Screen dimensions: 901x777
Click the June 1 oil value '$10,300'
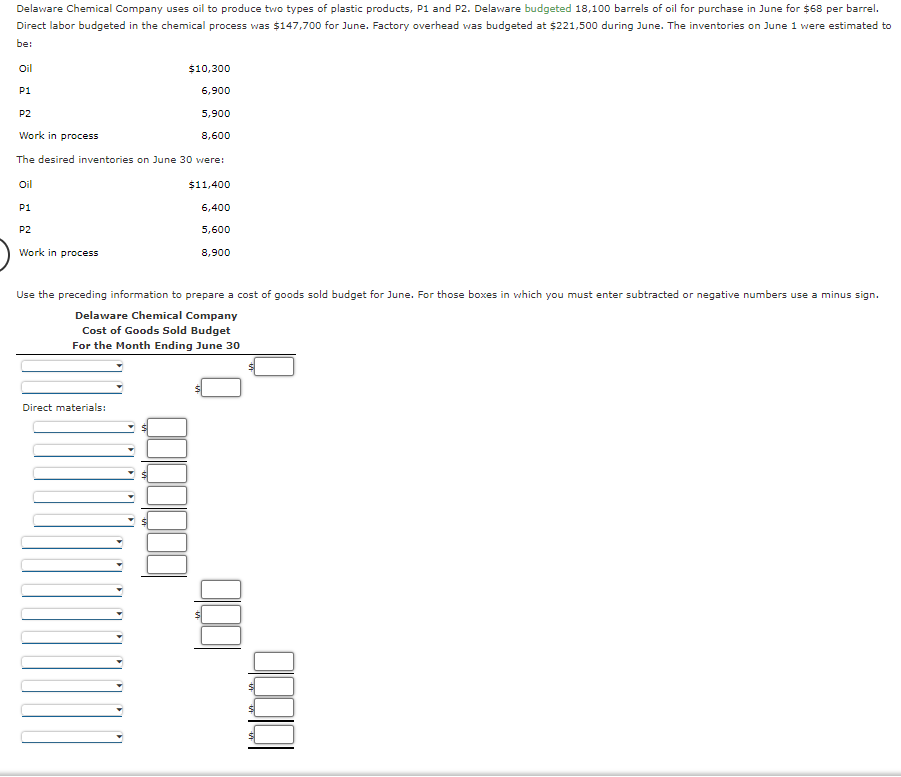tap(209, 68)
